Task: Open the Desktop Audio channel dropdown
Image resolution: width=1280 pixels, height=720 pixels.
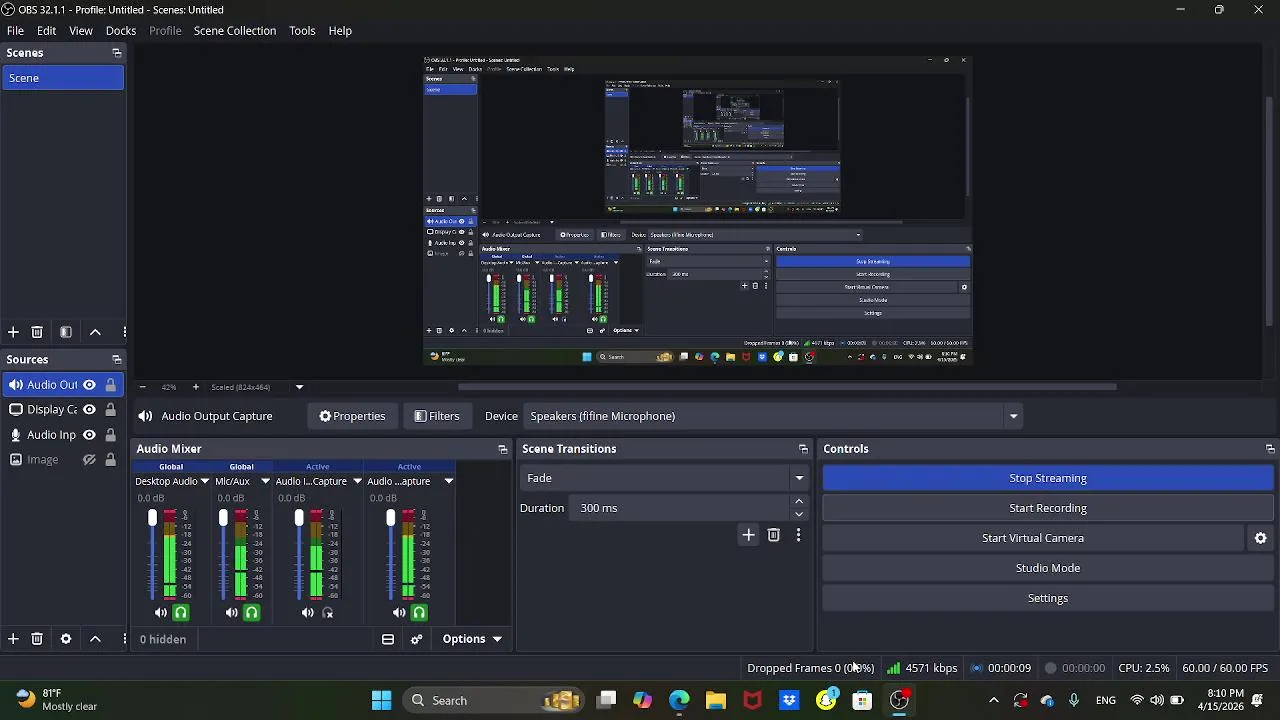Action: pyautogui.click(x=204, y=482)
